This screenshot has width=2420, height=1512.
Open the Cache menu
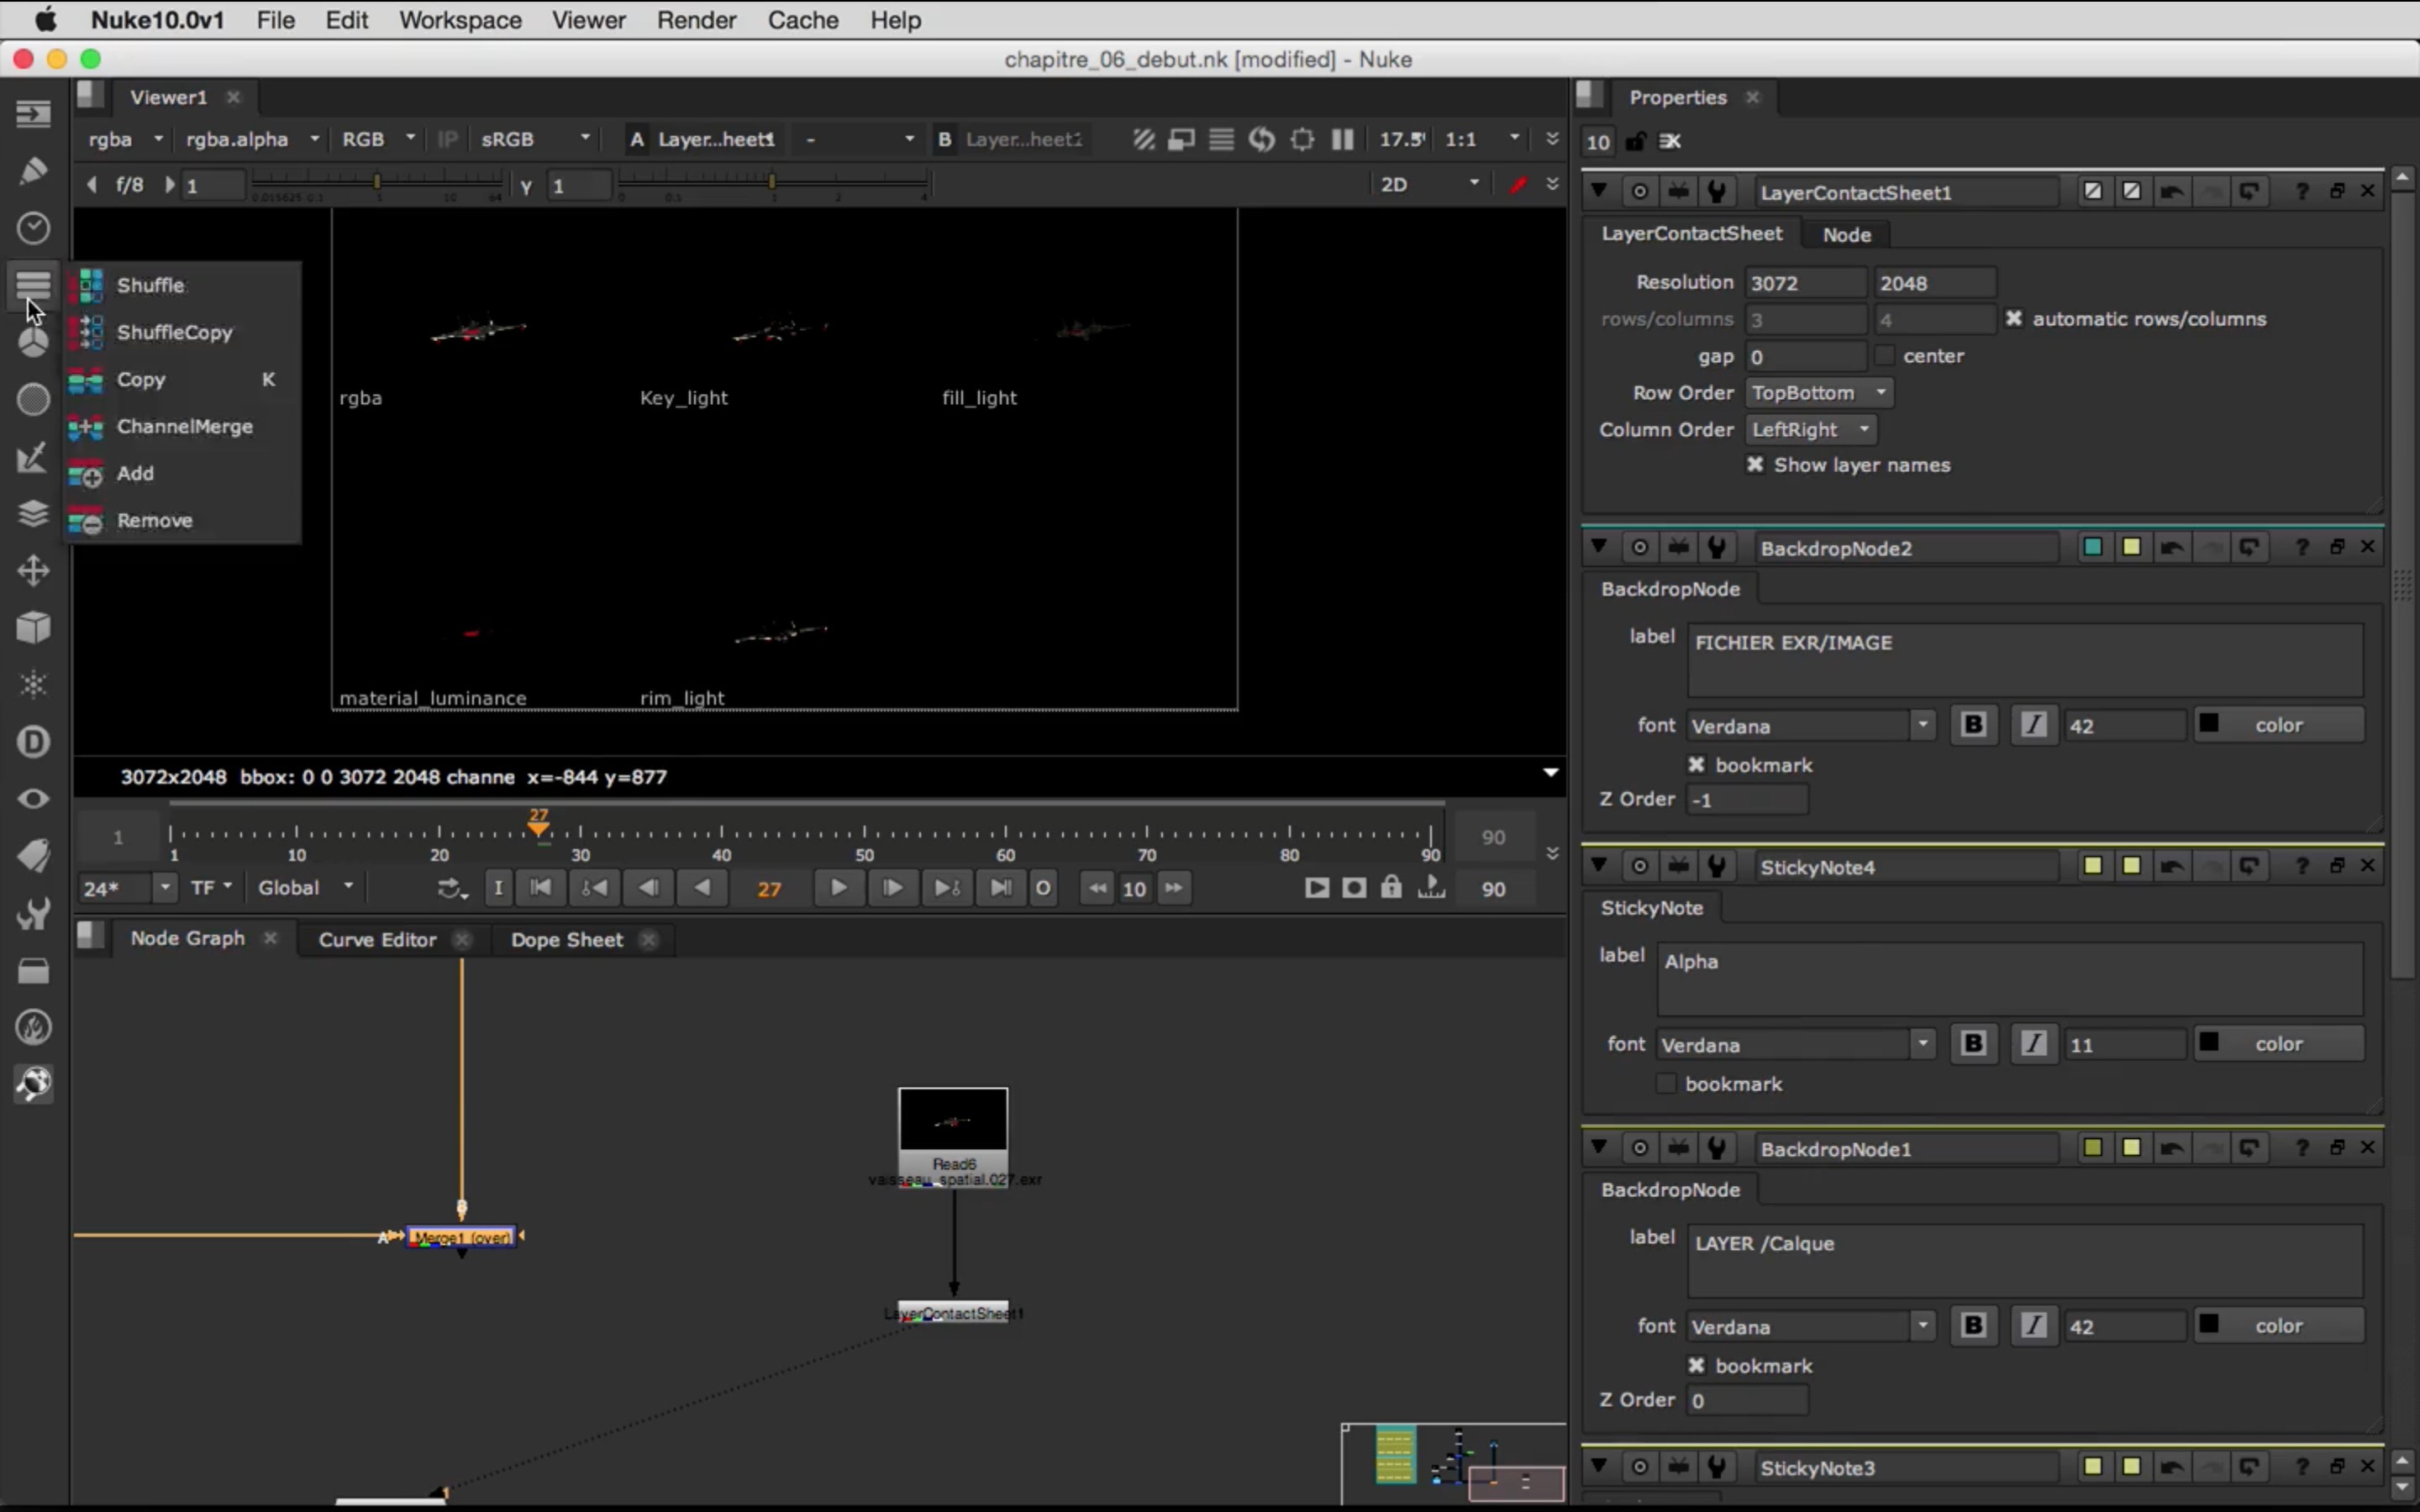803,20
